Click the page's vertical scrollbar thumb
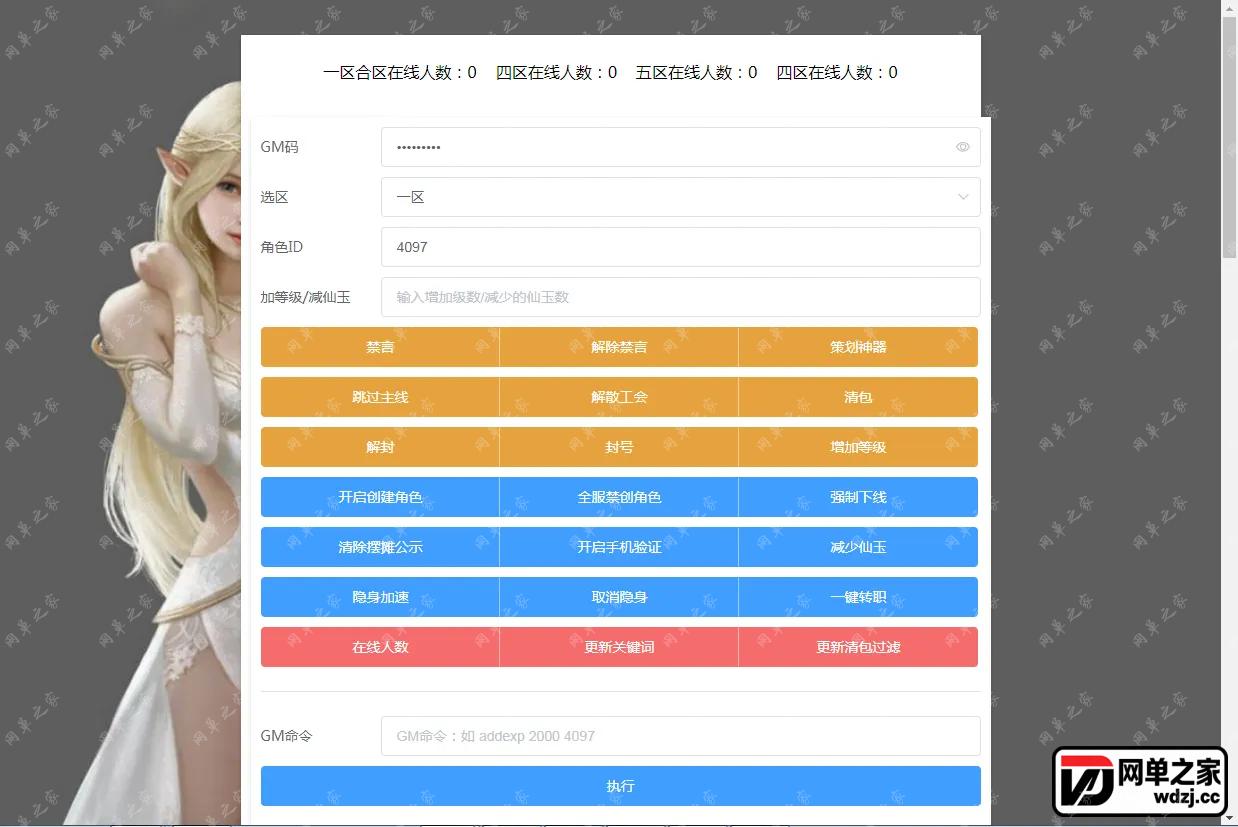Image resolution: width=1238 pixels, height=827 pixels. 1229,136
